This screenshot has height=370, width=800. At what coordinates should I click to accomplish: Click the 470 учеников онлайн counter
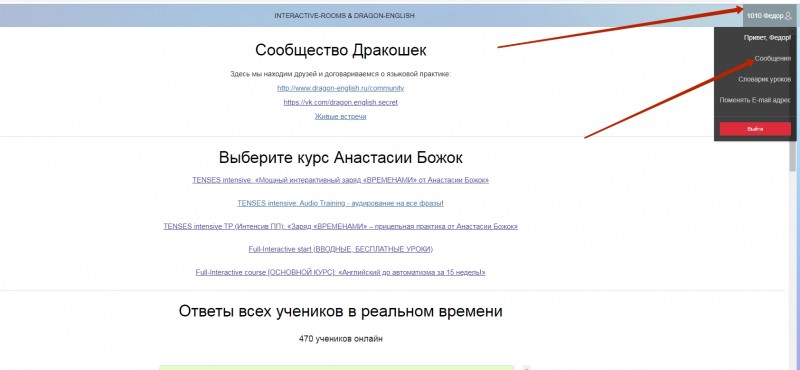pos(340,338)
